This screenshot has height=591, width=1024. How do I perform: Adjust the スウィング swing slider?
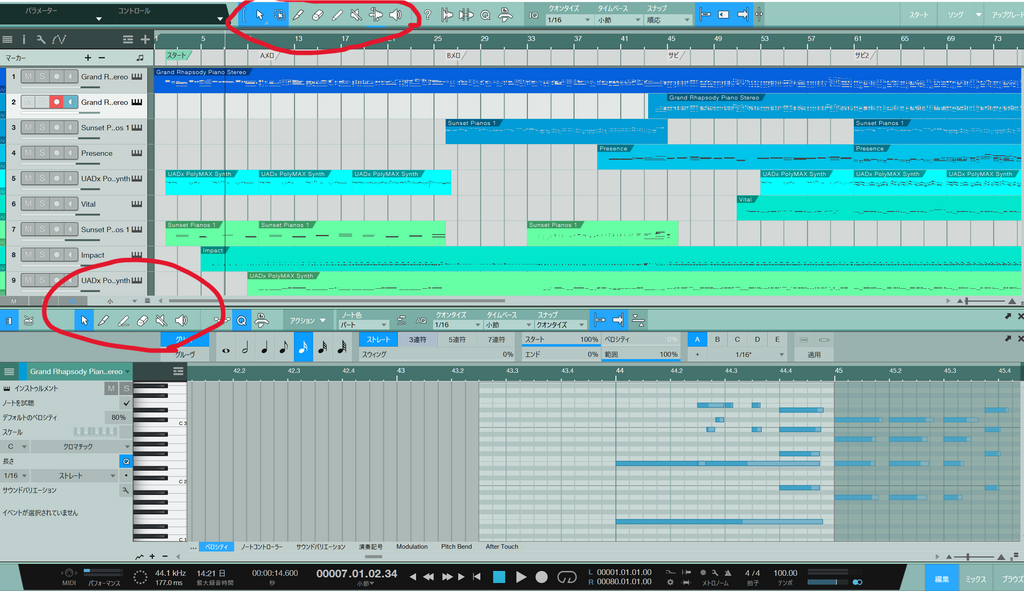(x=438, y=355)
